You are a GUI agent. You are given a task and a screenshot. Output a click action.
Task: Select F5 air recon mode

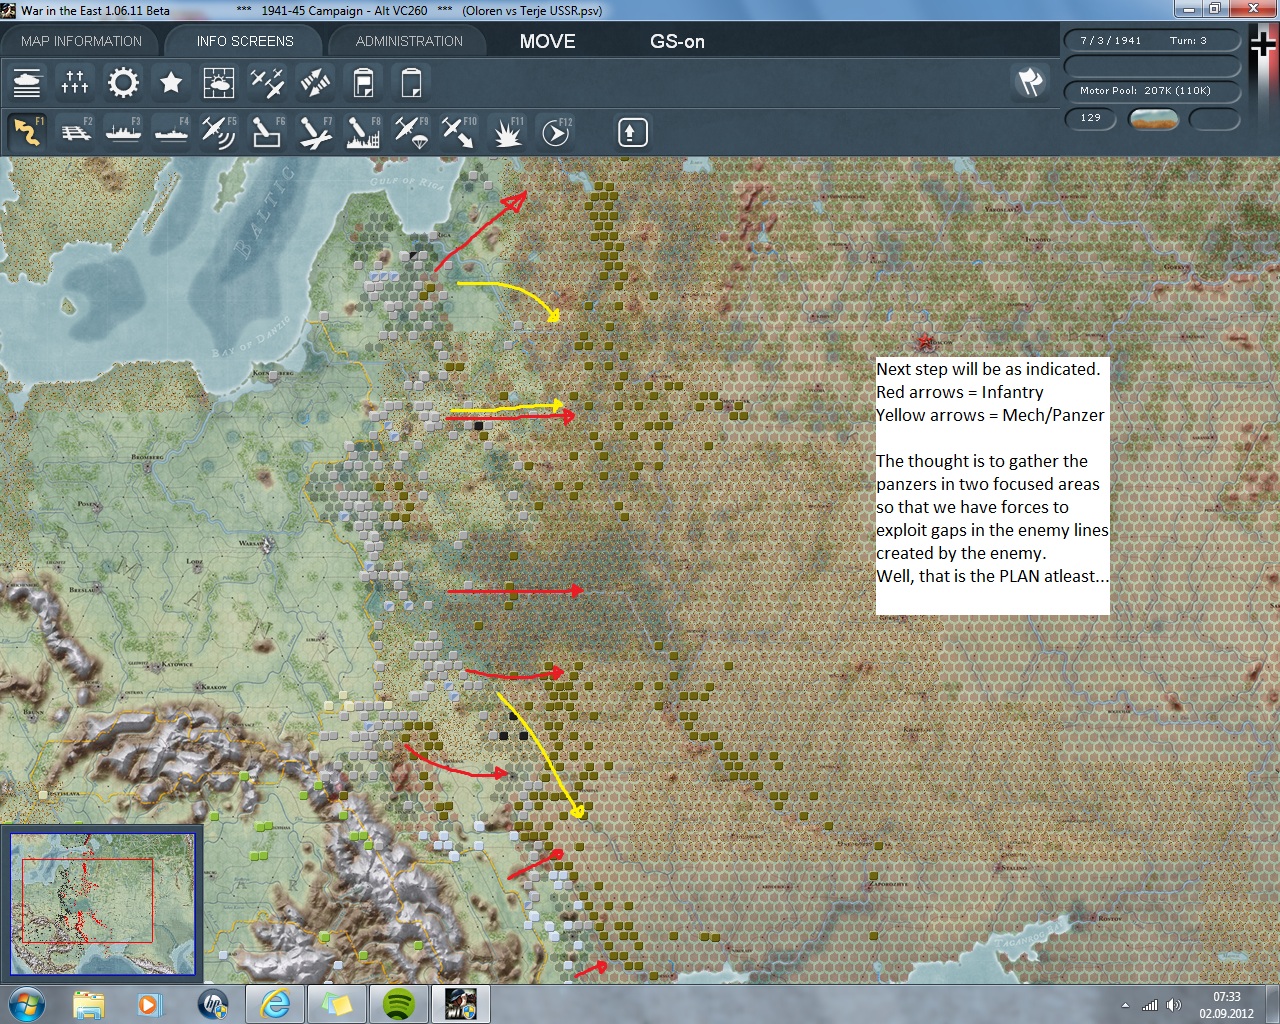[x=219, y=132]
